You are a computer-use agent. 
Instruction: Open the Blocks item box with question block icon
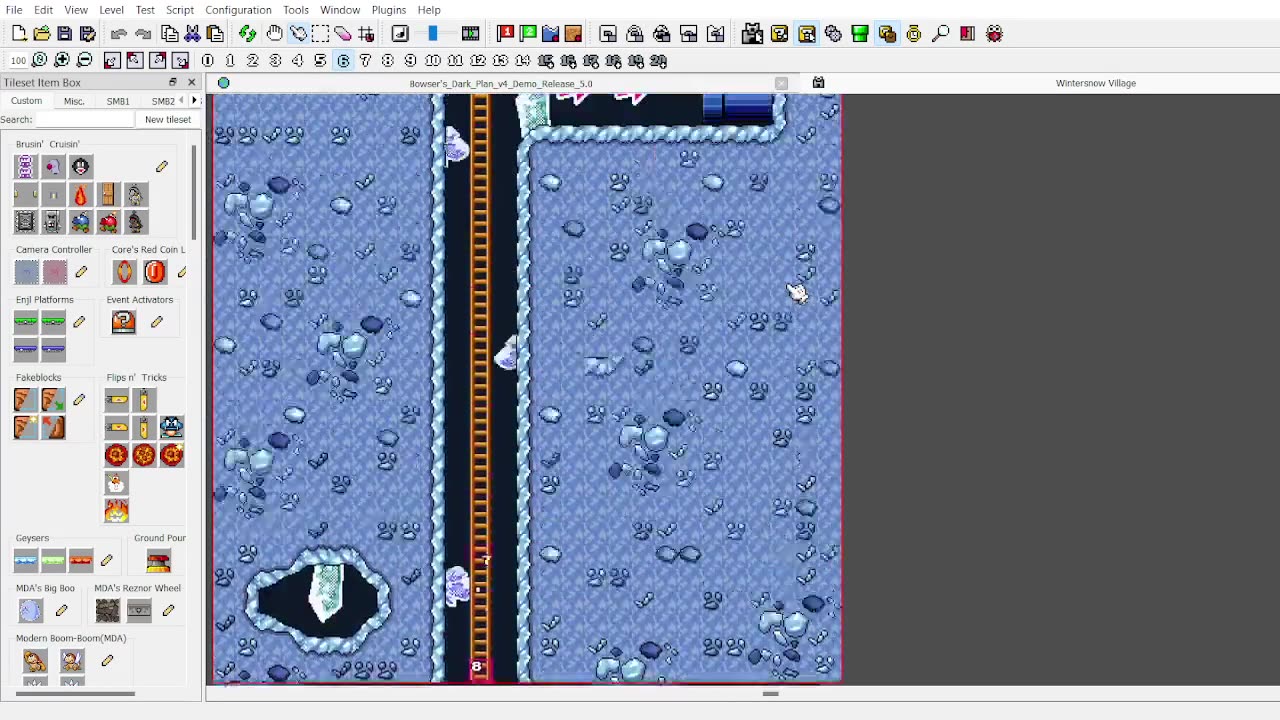tap(780, 34)
